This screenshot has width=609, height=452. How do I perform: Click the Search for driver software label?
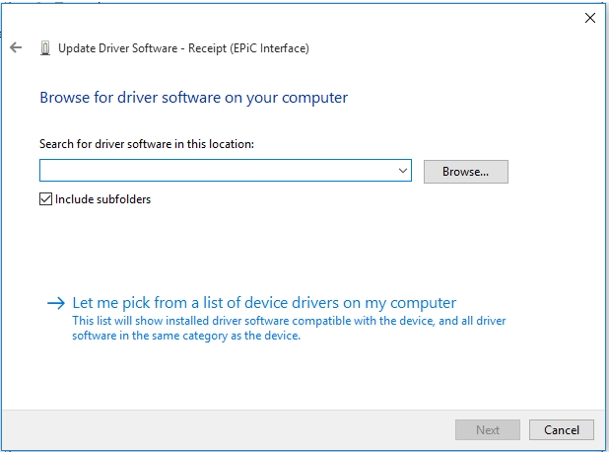(146, 144)
